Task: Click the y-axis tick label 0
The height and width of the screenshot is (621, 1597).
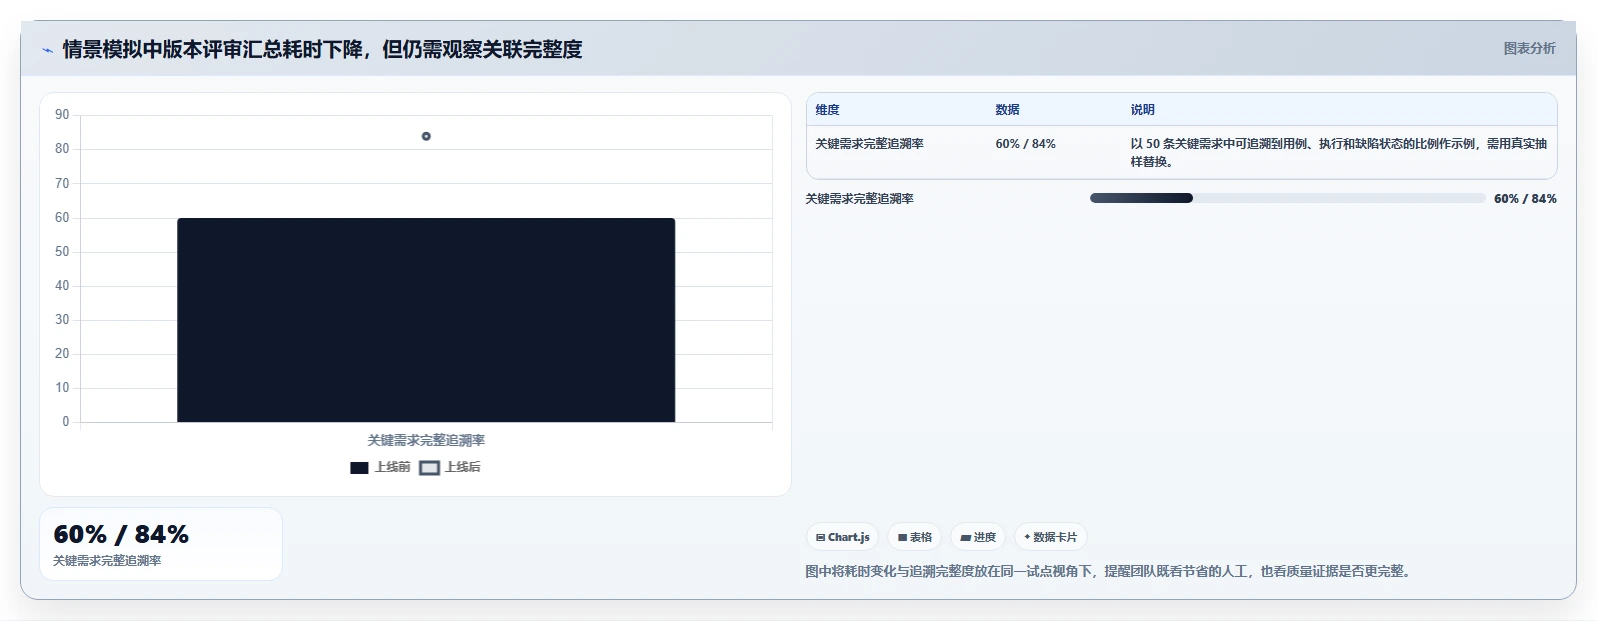Action: [x=66, y=422]
